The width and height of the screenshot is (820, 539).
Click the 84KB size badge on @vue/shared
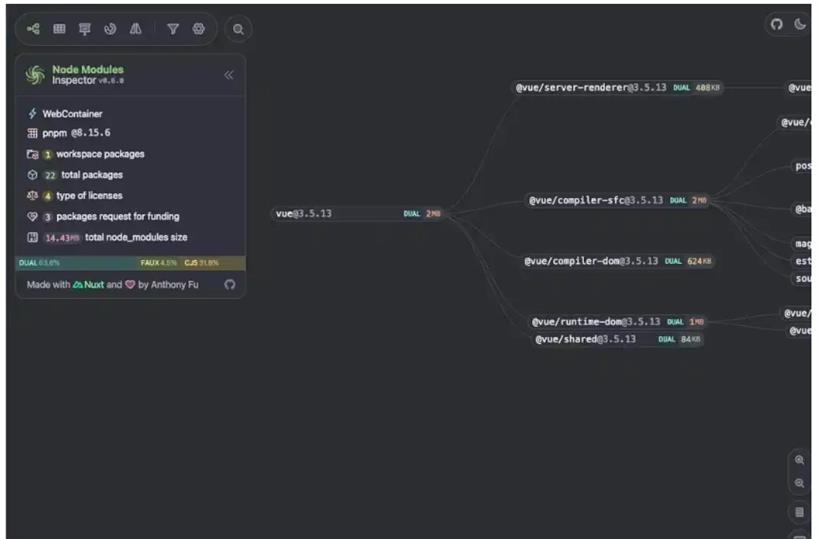(x=690, y=339)
